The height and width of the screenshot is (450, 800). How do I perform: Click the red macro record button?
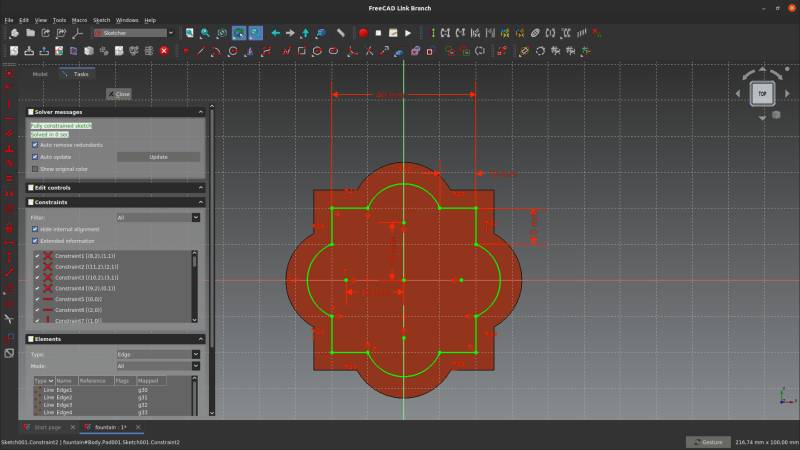(363, 33)
